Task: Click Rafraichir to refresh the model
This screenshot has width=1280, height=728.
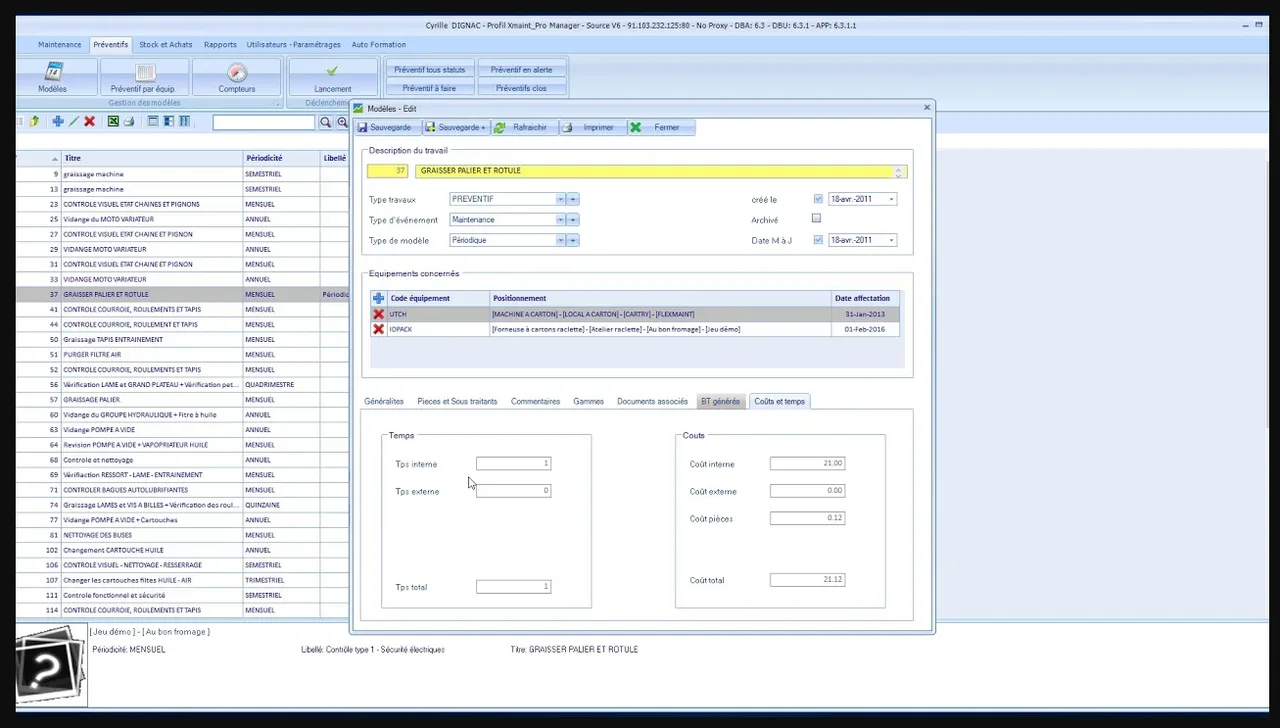Action: (x=522, y=127)
